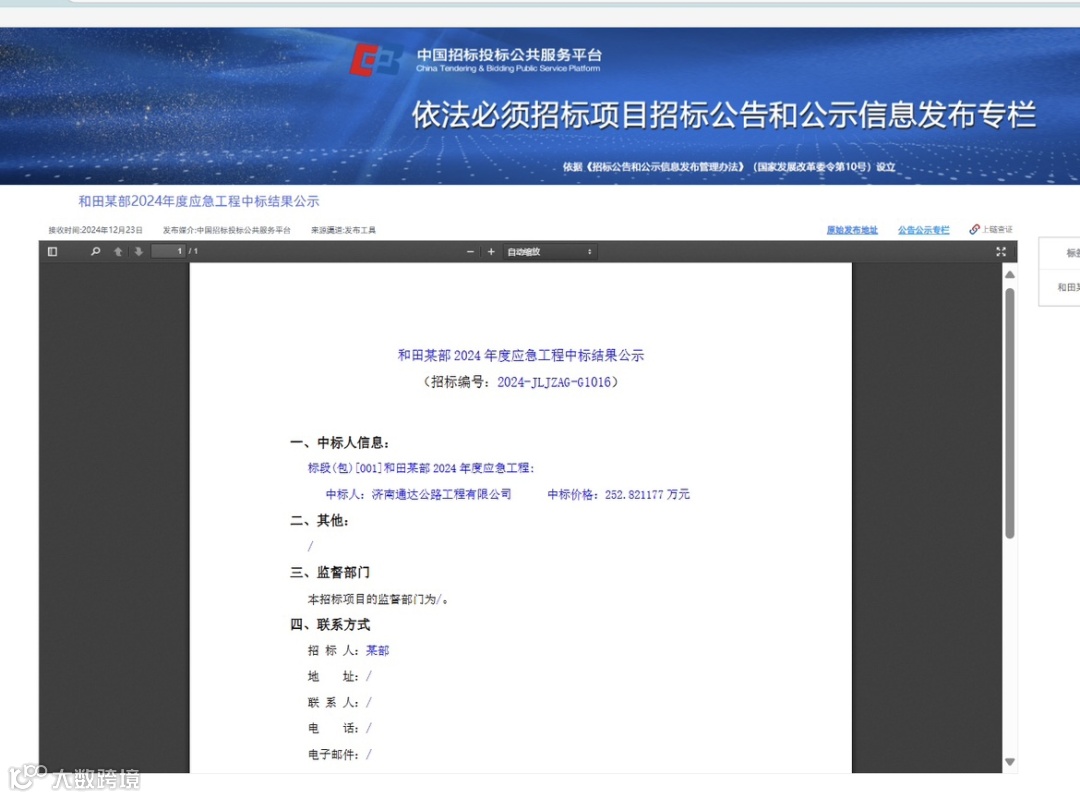This screenshot has height=798, width=1080.
Task: Switch PDF viewer to presentation fullscreen mode
Action: tap(1001, 252)
